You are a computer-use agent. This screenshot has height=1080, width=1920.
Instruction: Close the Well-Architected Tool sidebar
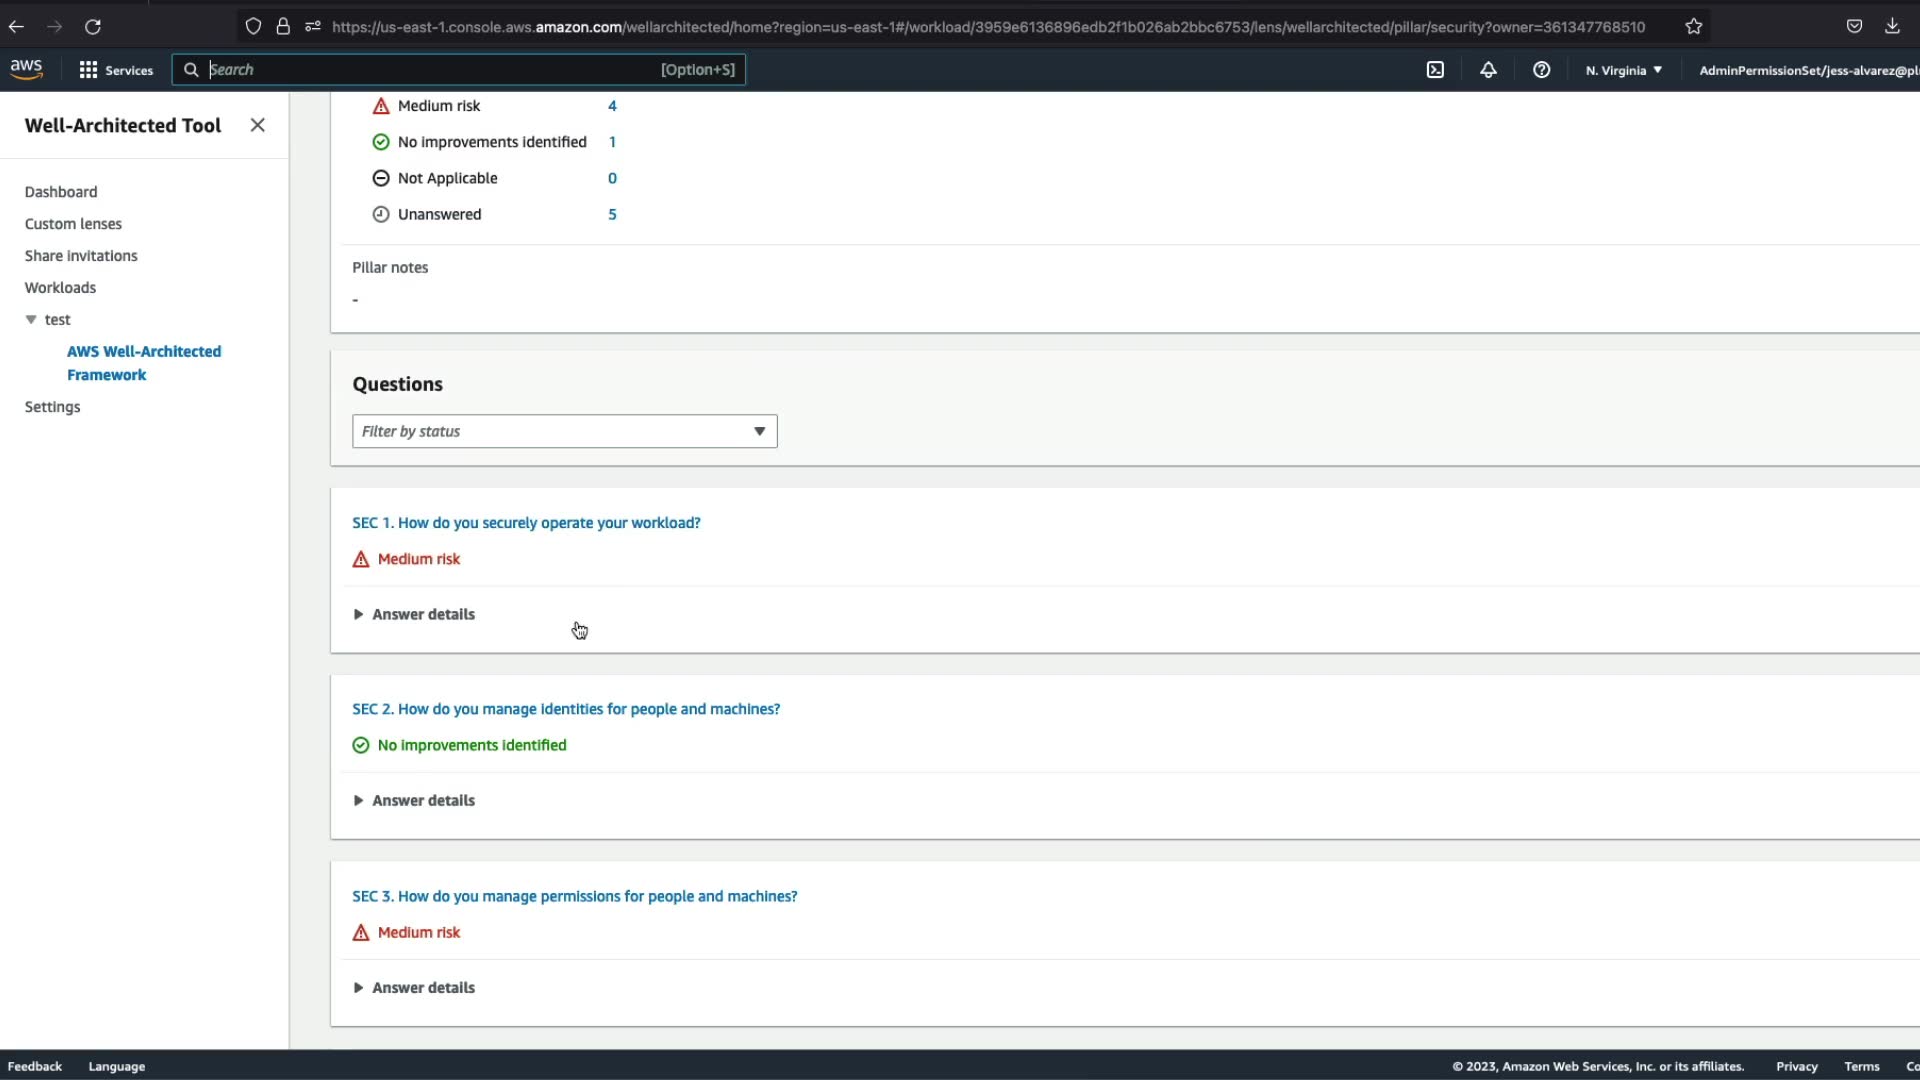(x=257, y=125)
